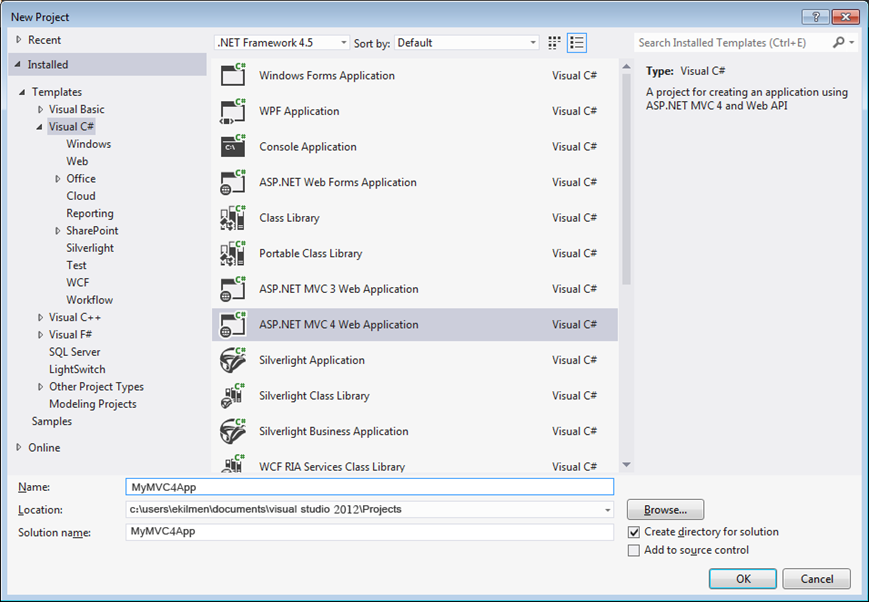Click the Solution name input field
This screenshot has height=602, width=869.
[x=370, y=532]
